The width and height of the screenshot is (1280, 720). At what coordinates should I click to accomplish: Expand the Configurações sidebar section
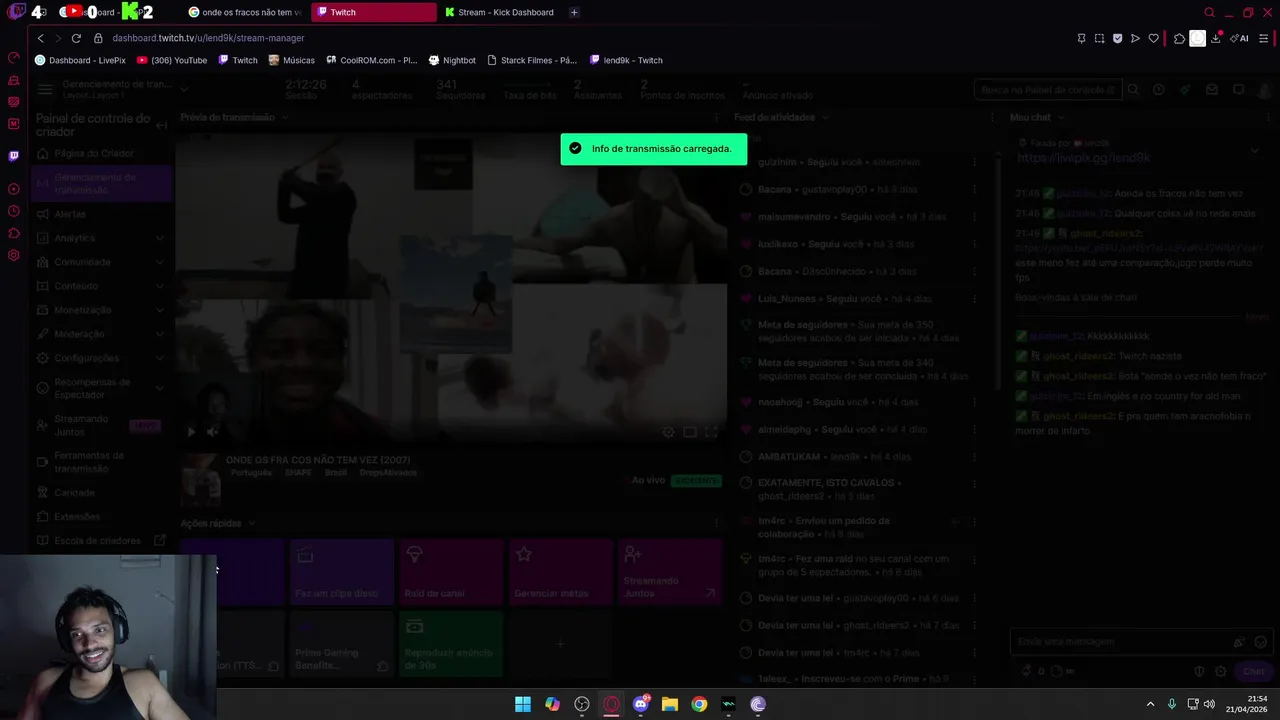pyautogui.click(x=159, y=358)
